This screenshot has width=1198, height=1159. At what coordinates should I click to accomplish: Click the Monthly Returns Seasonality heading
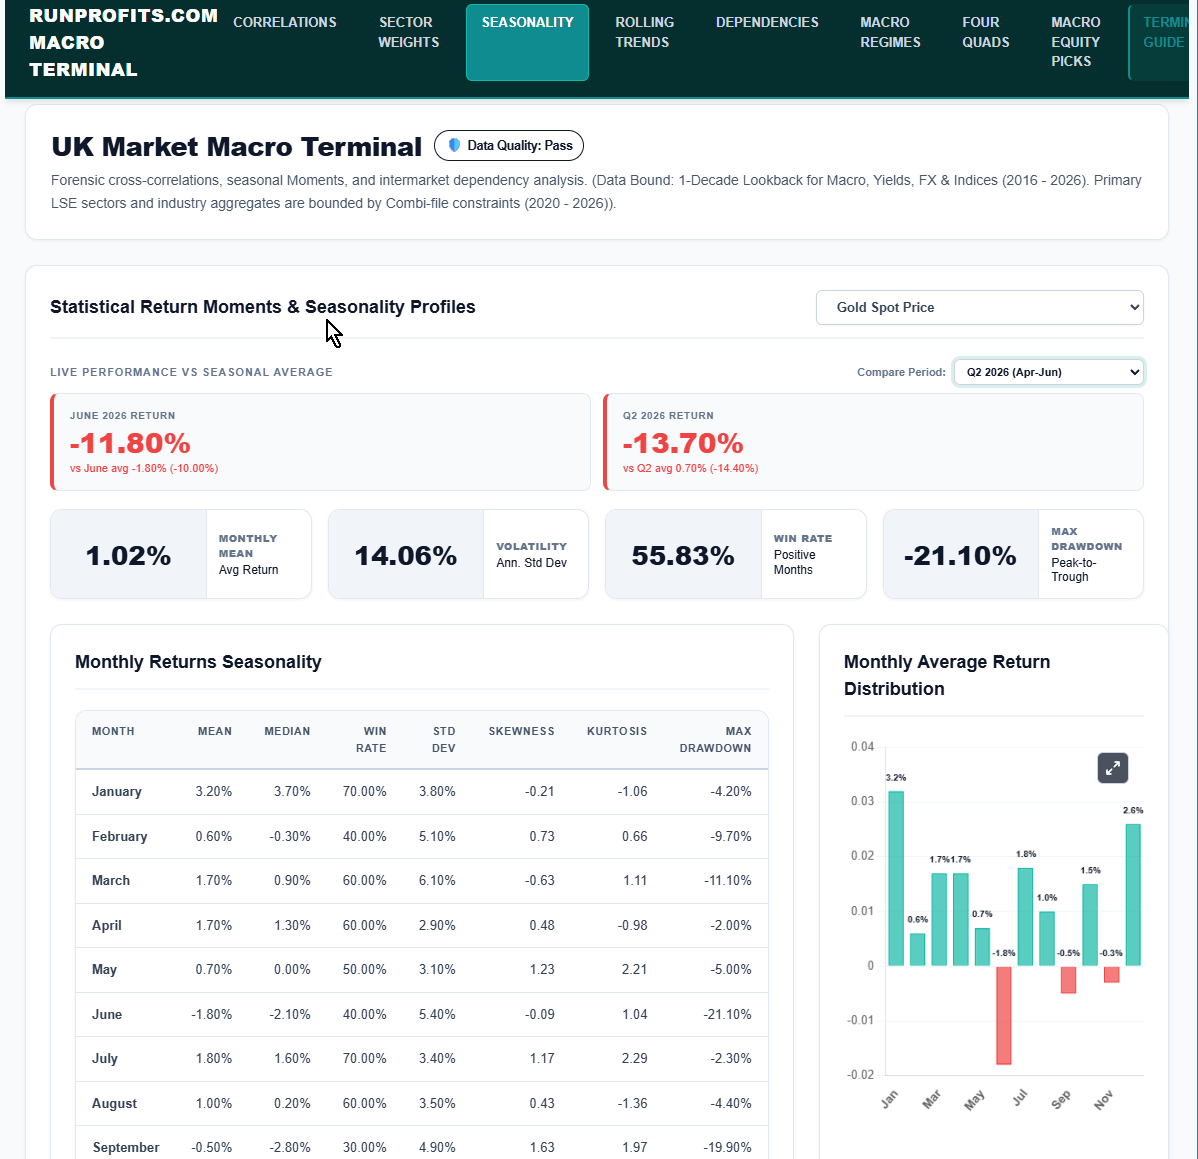tap(198, 662)
